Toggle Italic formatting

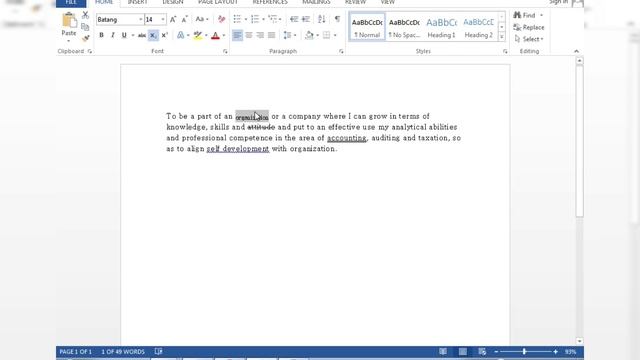[x=113, y=36]
